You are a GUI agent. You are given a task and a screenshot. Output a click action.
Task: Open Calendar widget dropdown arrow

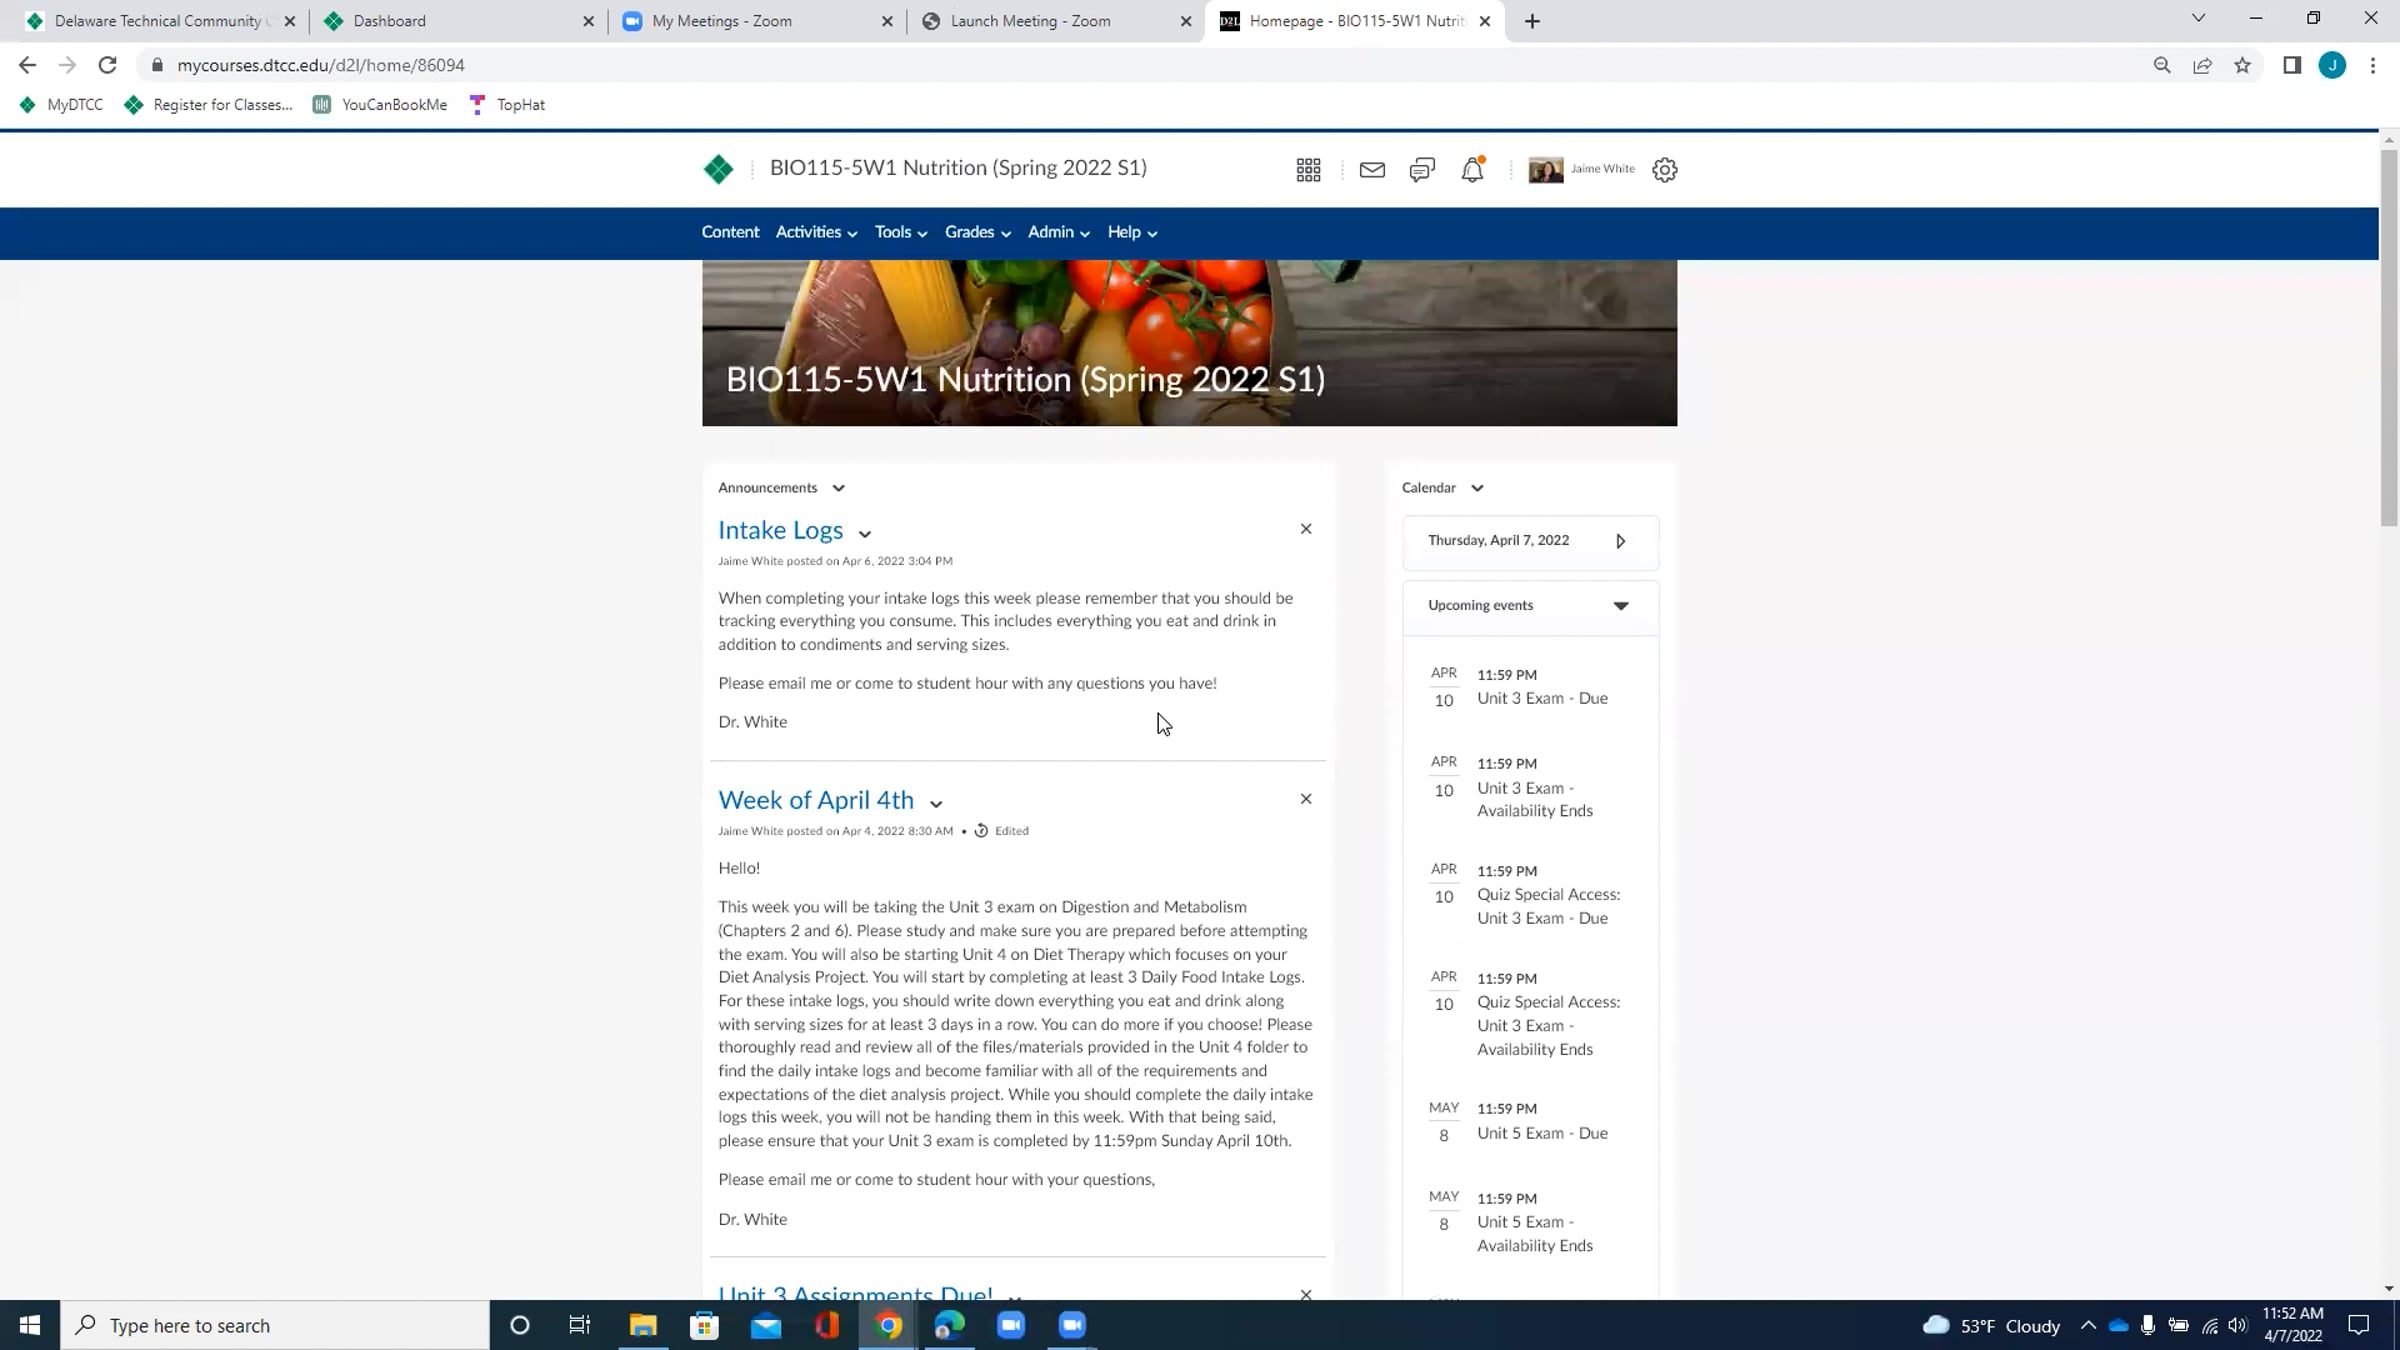tap(1477, 488)
